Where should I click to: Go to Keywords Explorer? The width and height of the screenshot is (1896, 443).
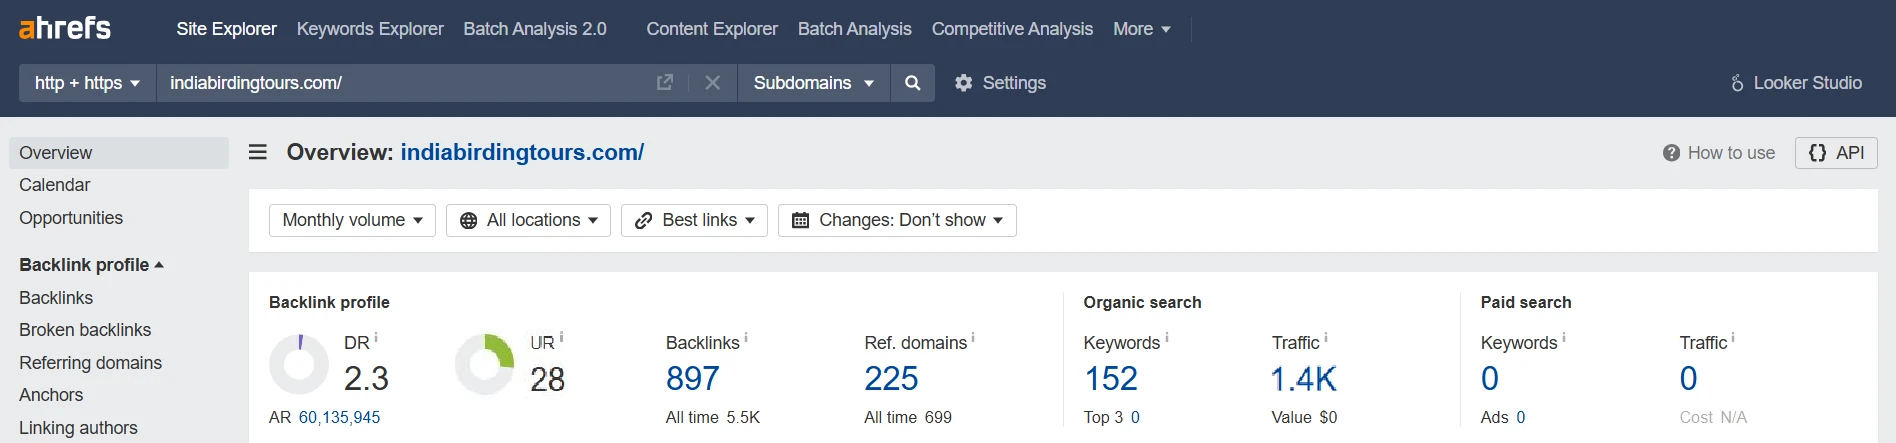[x=370, y=29]
